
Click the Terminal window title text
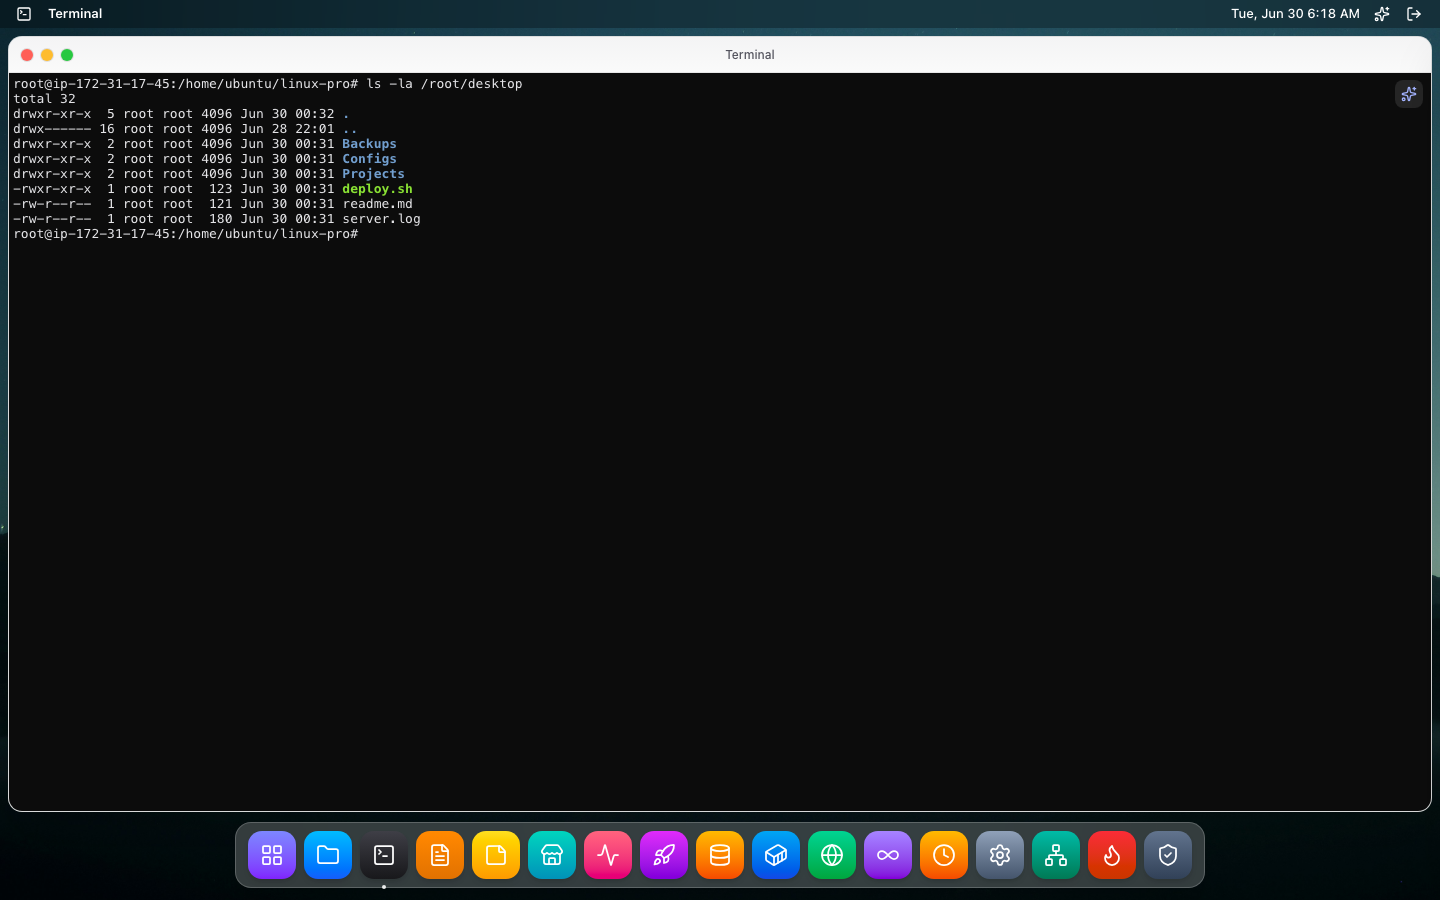[x=750, y=55]
